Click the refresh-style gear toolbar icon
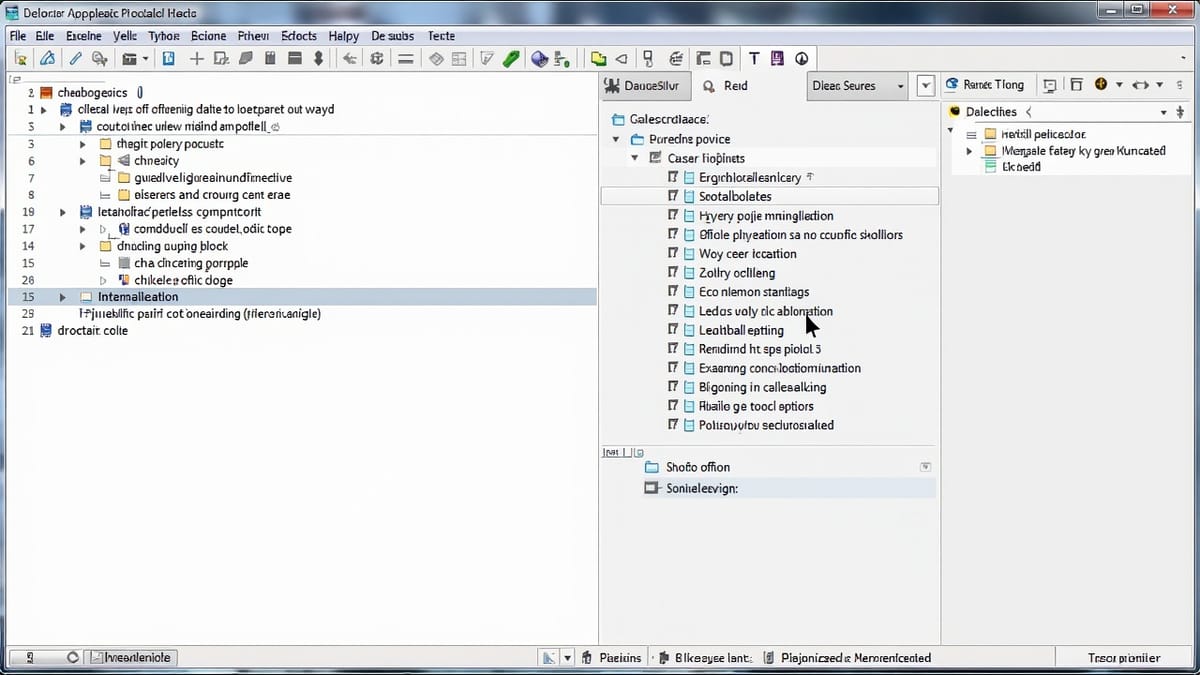This screenshot has height=675, width=1200. [x=376, y=59]
